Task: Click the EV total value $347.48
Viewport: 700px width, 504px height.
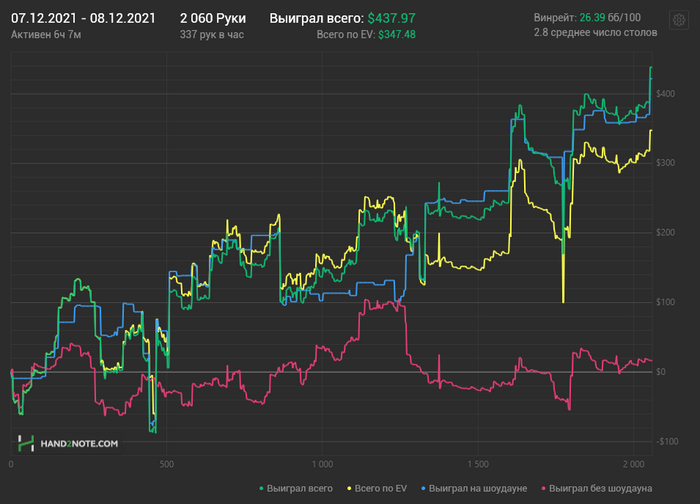Action: point(397,35)
